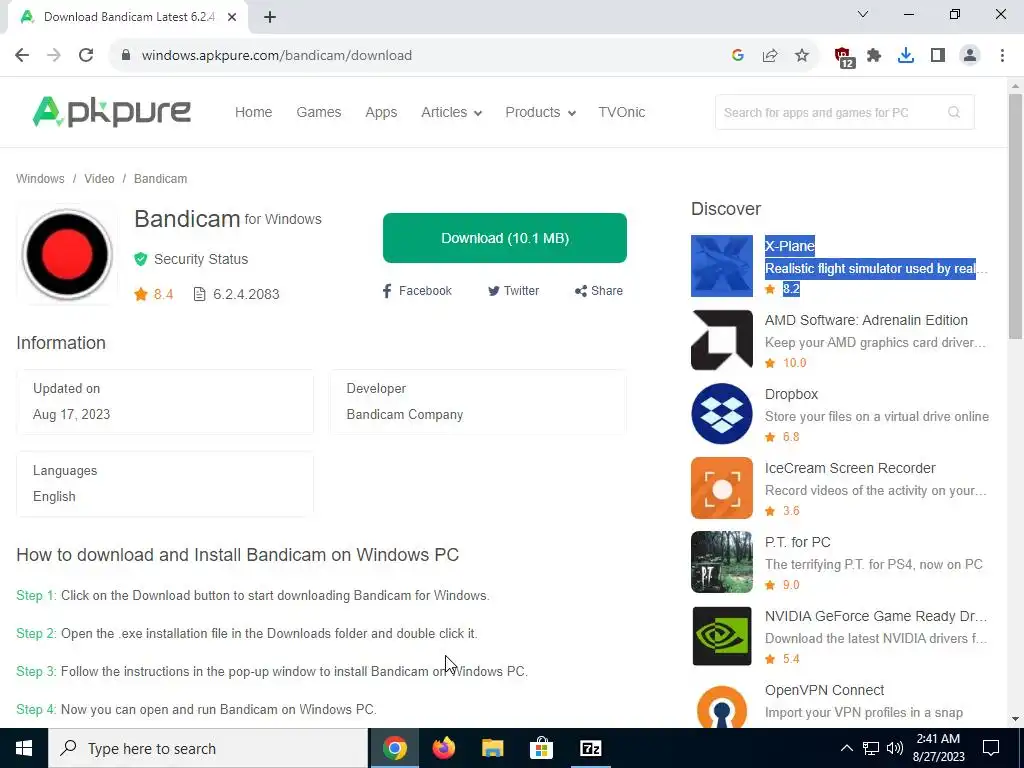Share on Facebook link
Image resolution: width=1024 pixels, height=768 pixels.
tap(417, 291)
